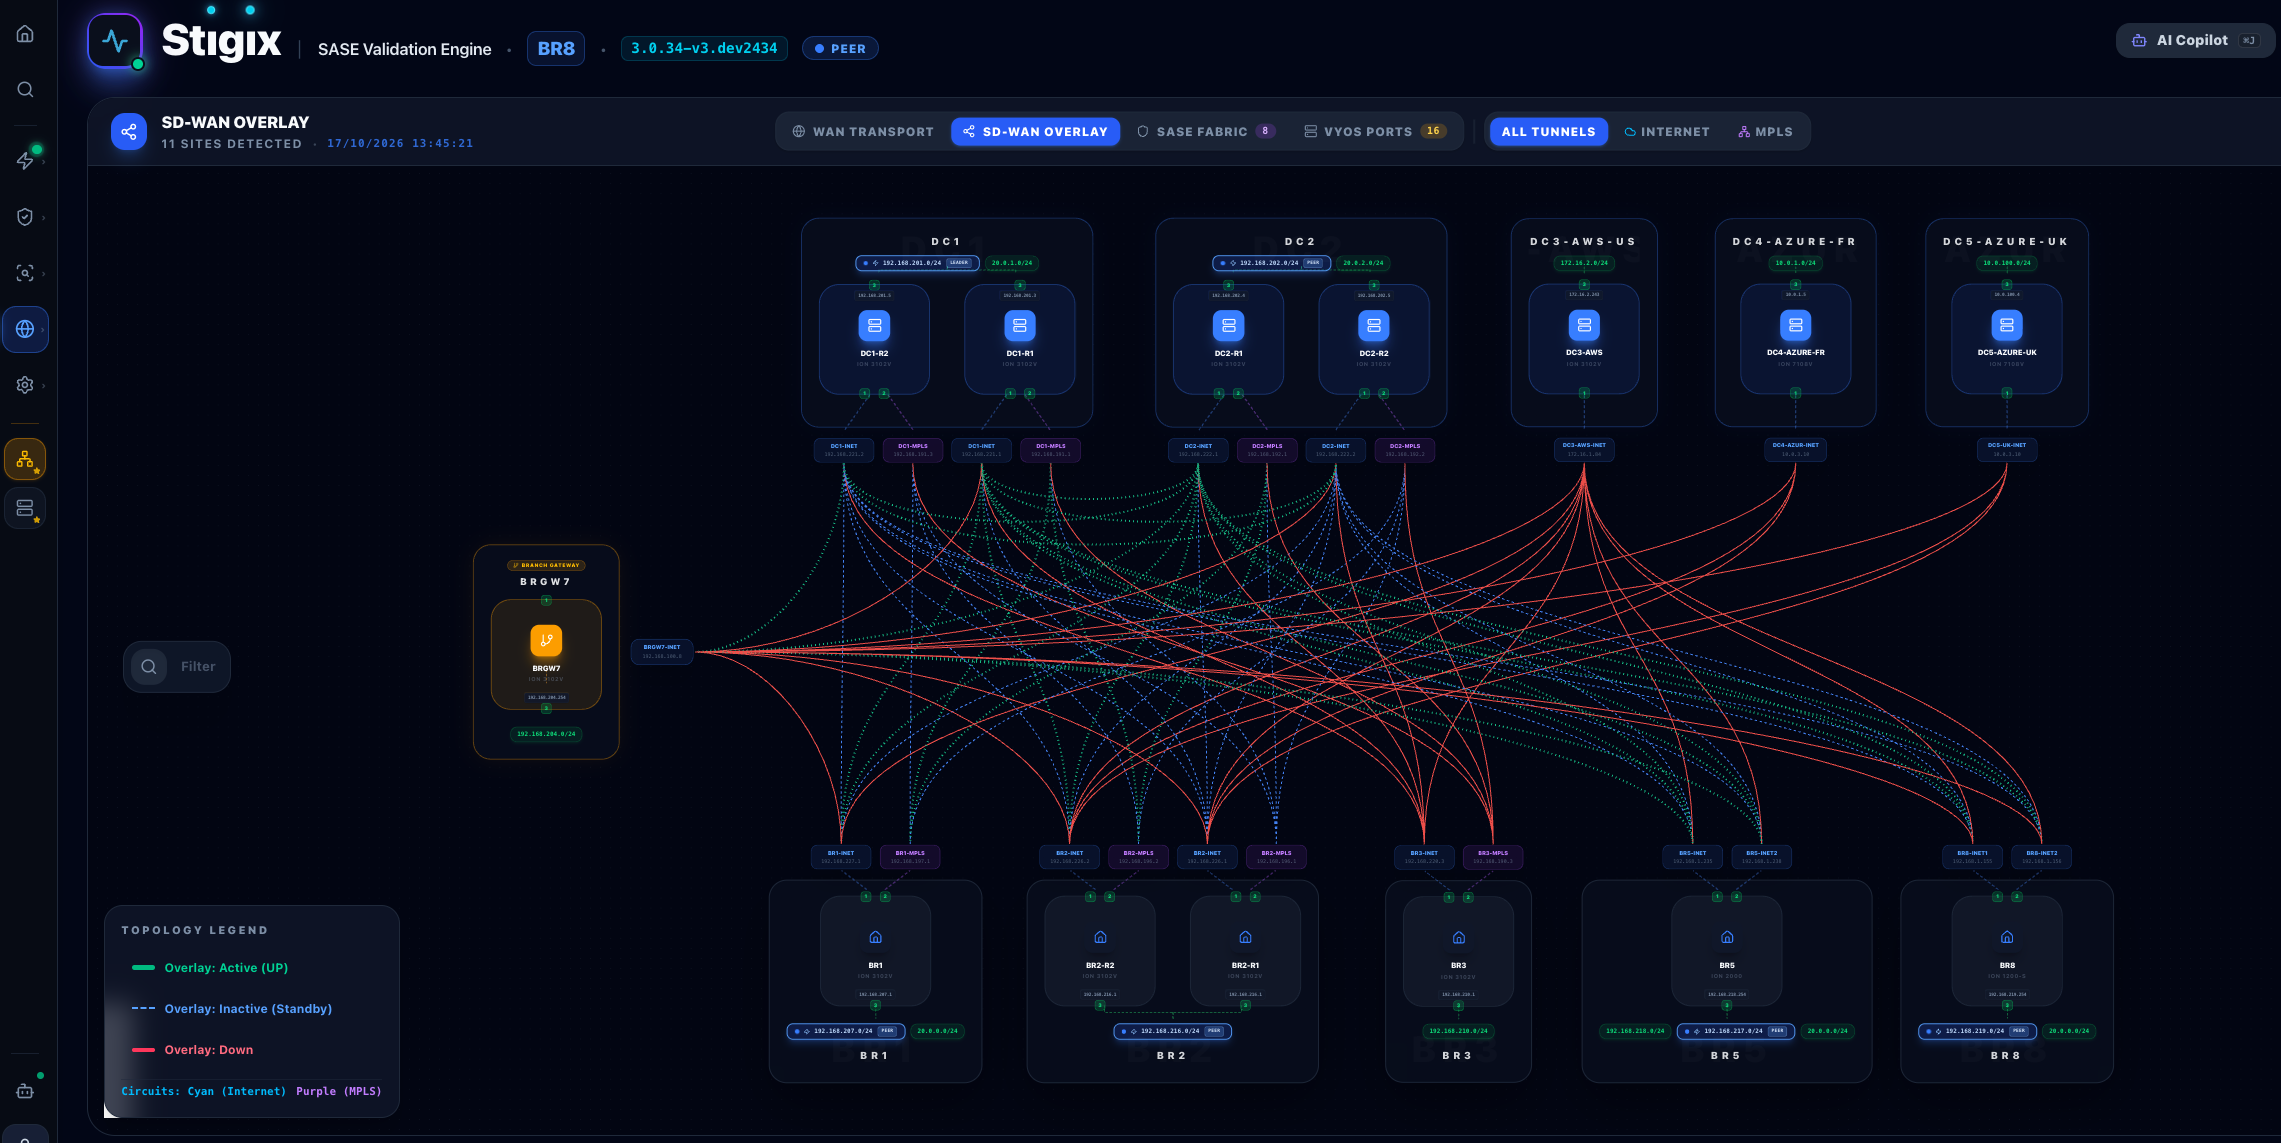Open the settings gear sidebar icon
Screen dimensions: 2281x1143
(25, 385)
